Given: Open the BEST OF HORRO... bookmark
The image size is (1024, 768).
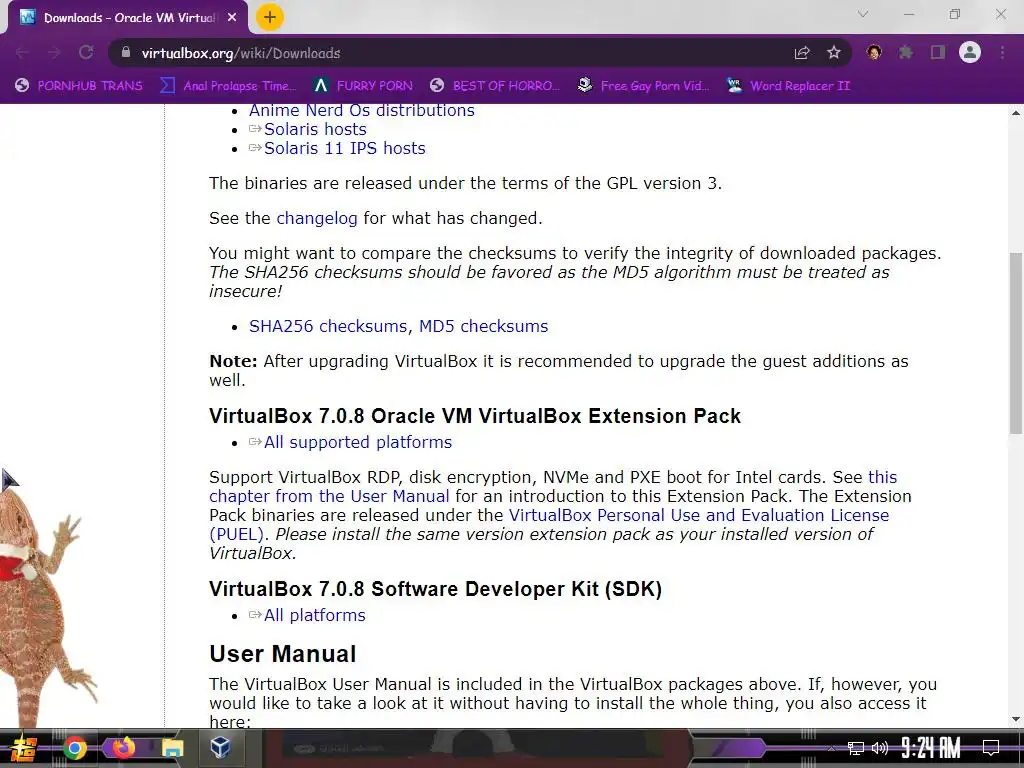Looking at the screenshot, I should tap(494, 86).
